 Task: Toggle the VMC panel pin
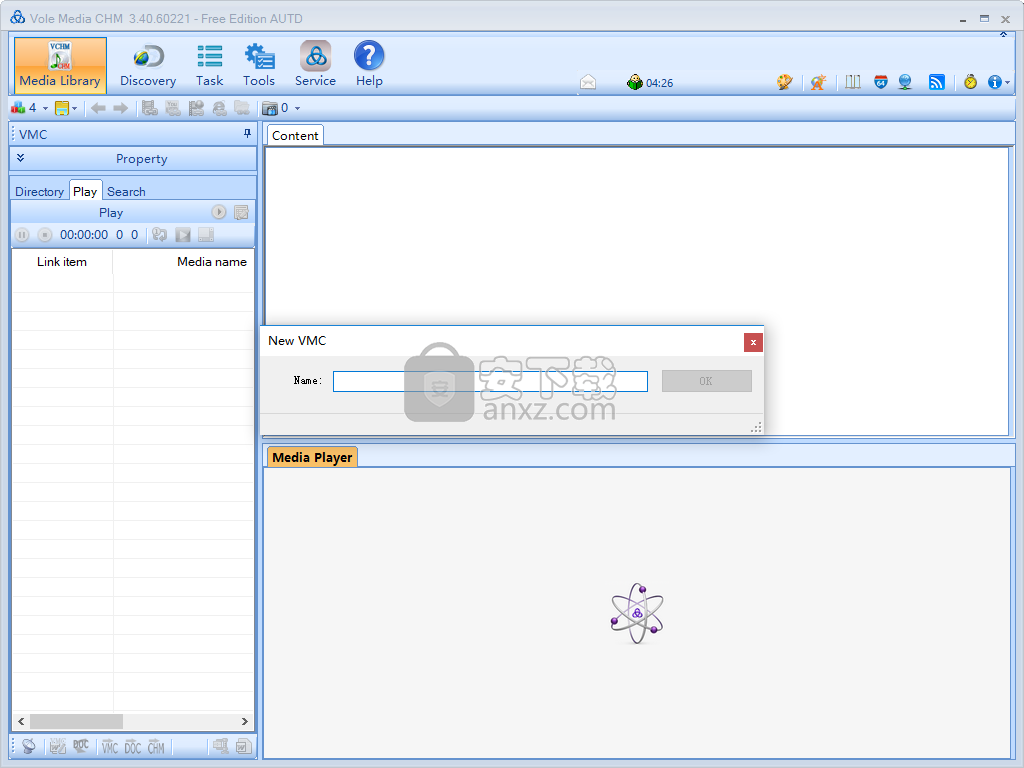click(x=247, y=134)
